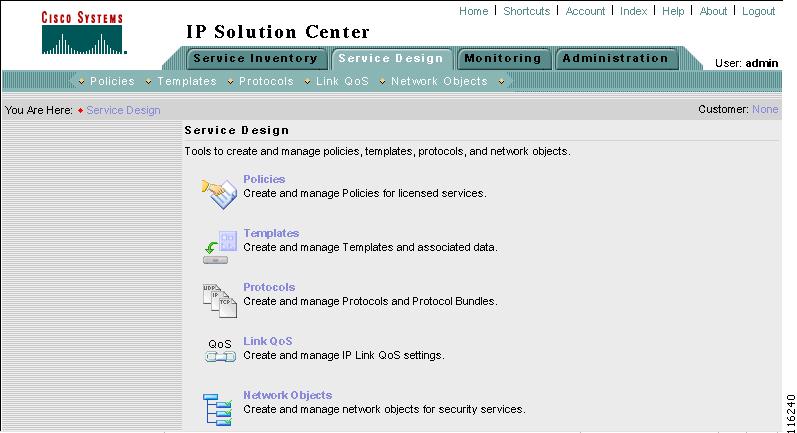
Task: Go to the Home link
Action: pos(473,11)
